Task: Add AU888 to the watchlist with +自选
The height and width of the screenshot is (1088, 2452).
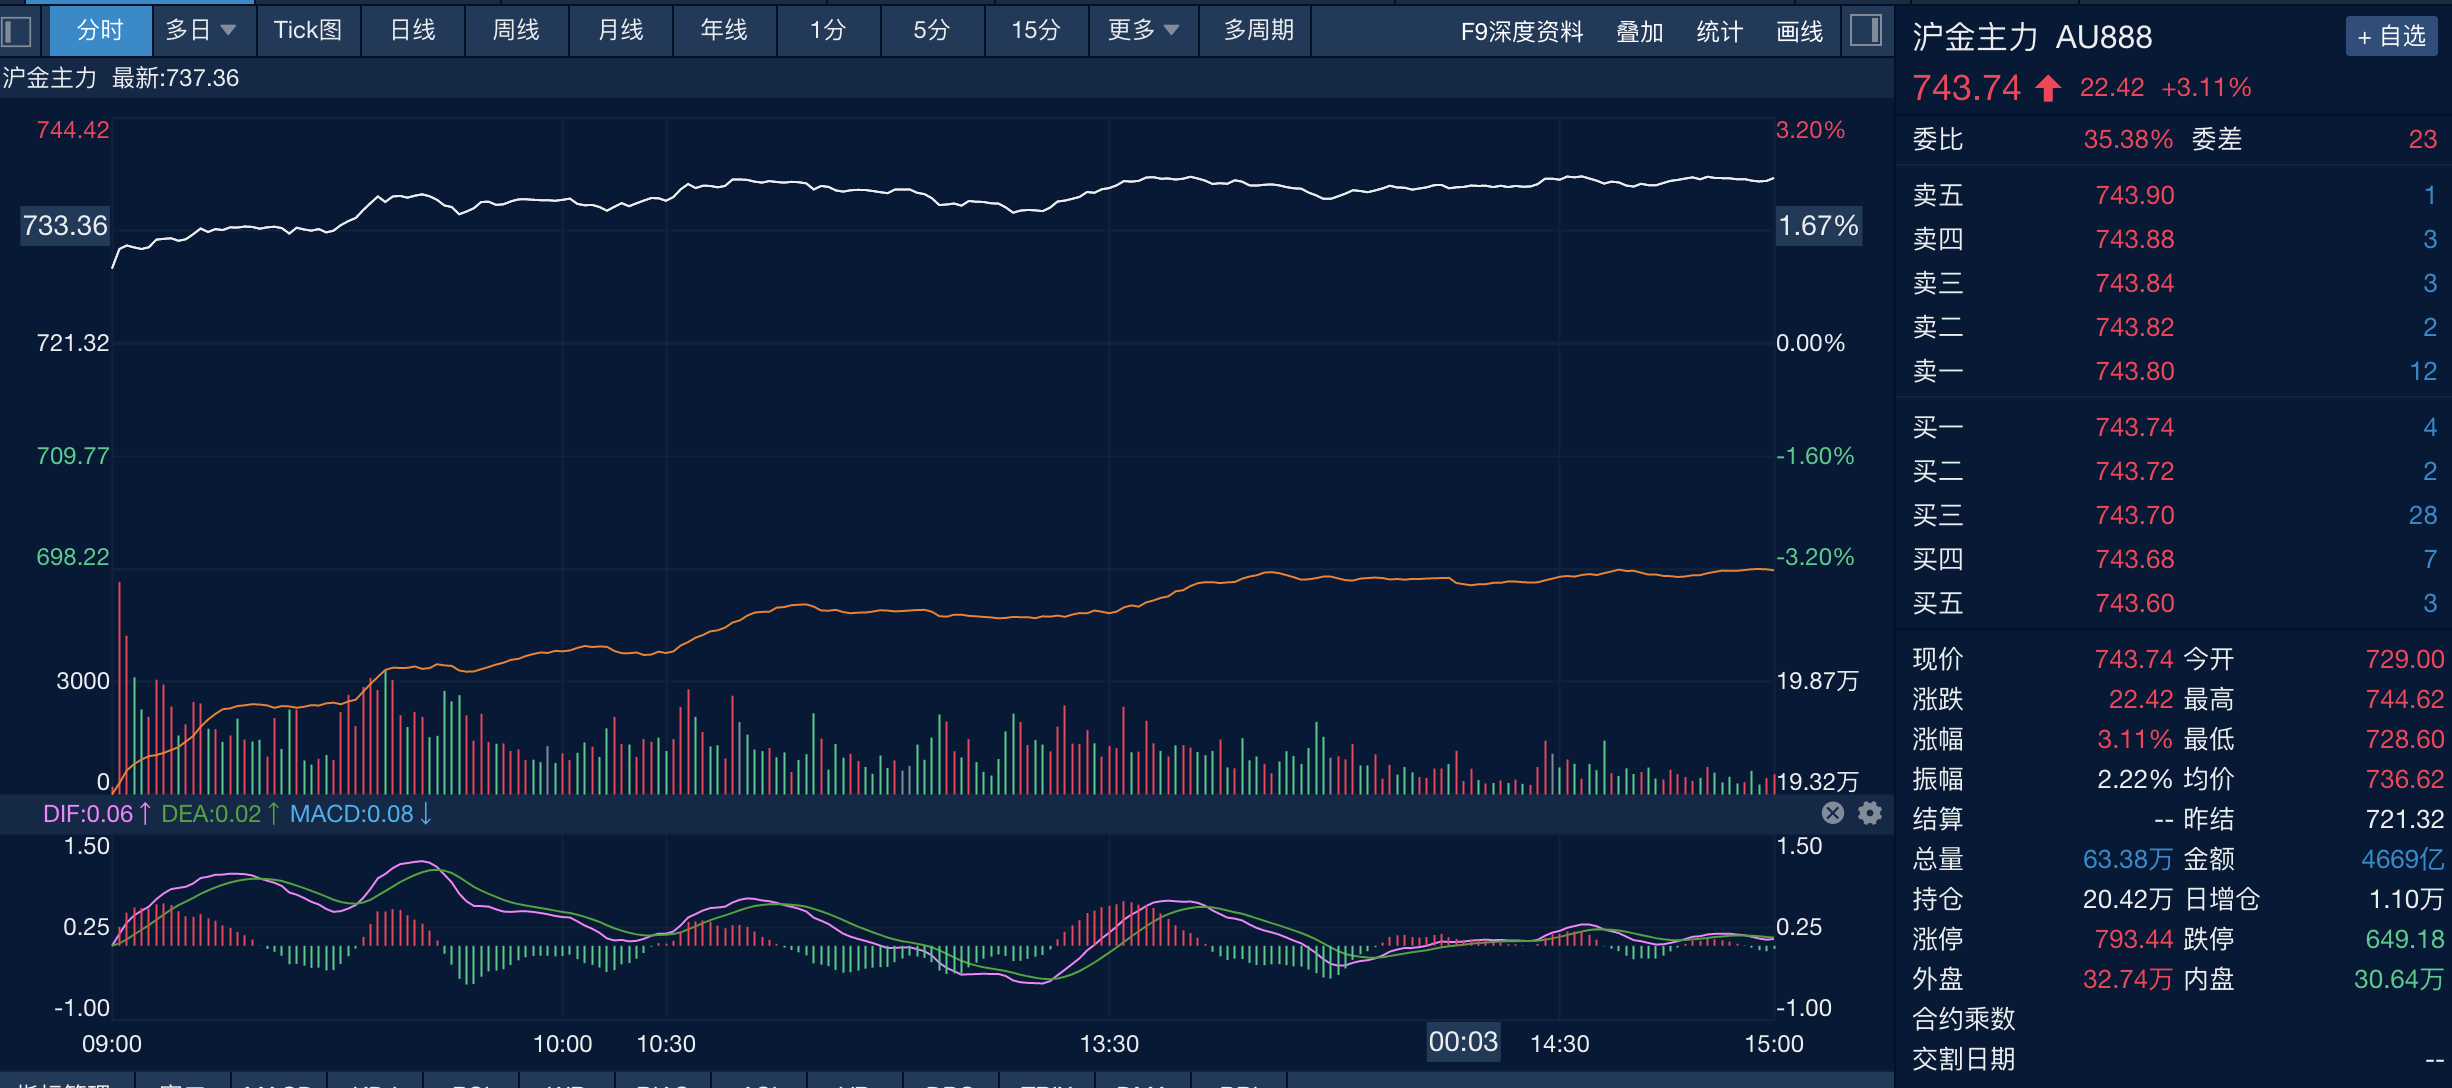Action: click(2390, 37)
